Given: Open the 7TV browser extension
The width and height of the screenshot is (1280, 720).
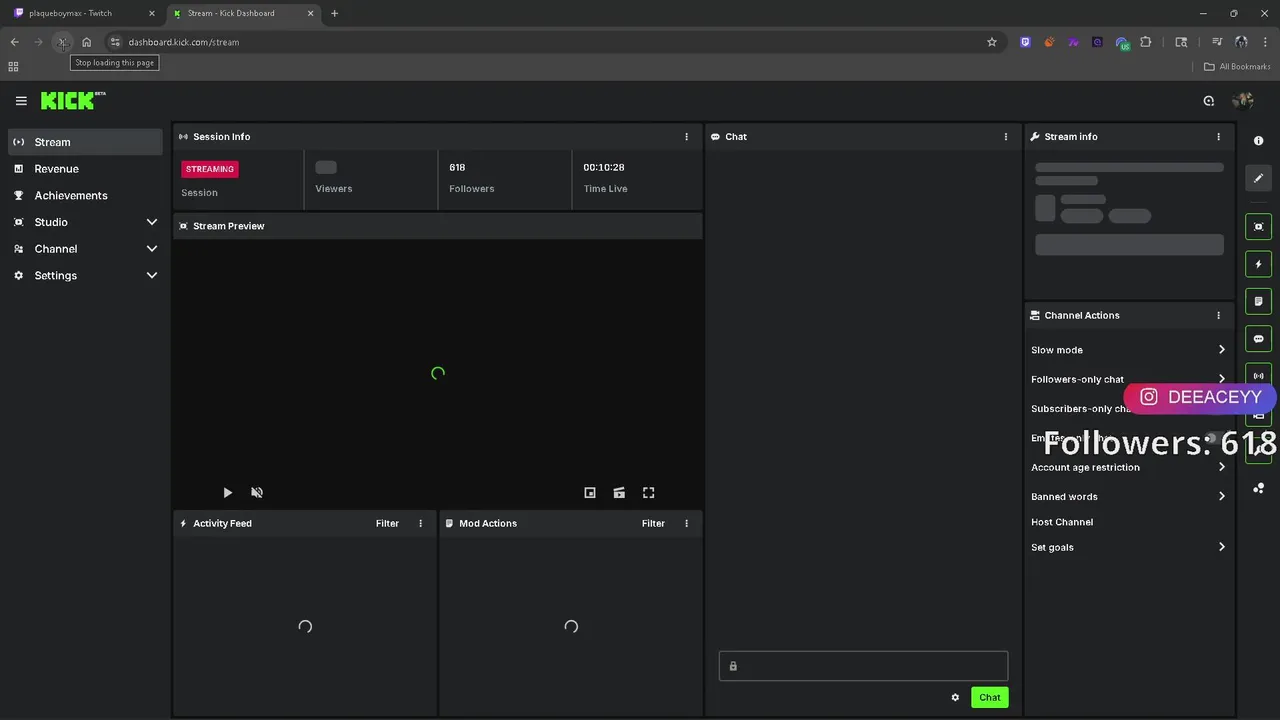Looking at the screenshot, I should coord(1073,42).
